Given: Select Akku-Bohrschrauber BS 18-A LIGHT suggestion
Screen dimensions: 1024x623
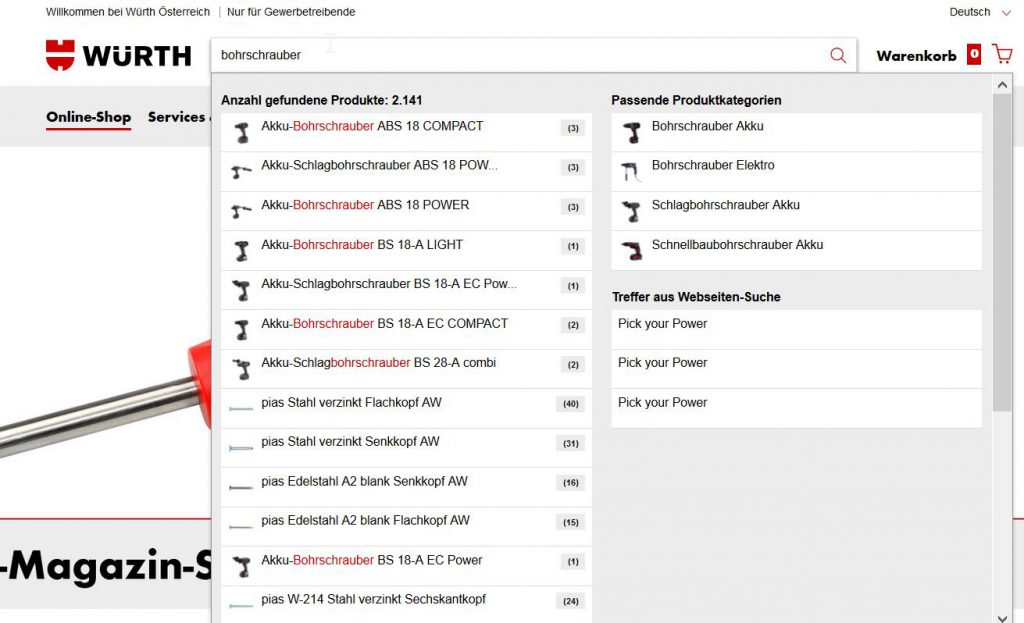Looking at the screenshot, I should 406,251.
